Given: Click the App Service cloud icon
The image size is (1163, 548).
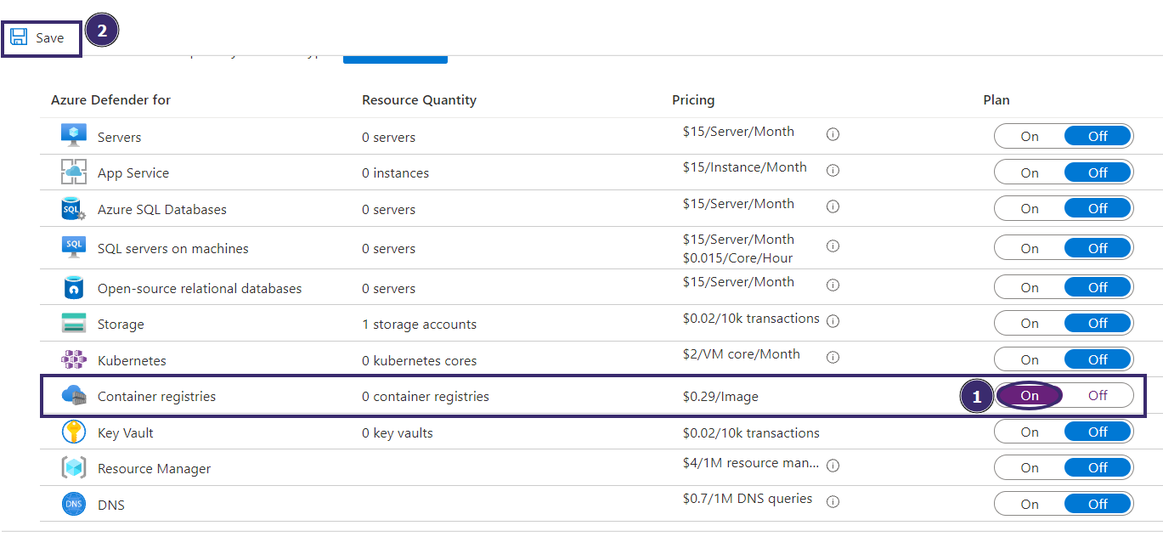Looking at the screenshot, I should tap(74, 172).
